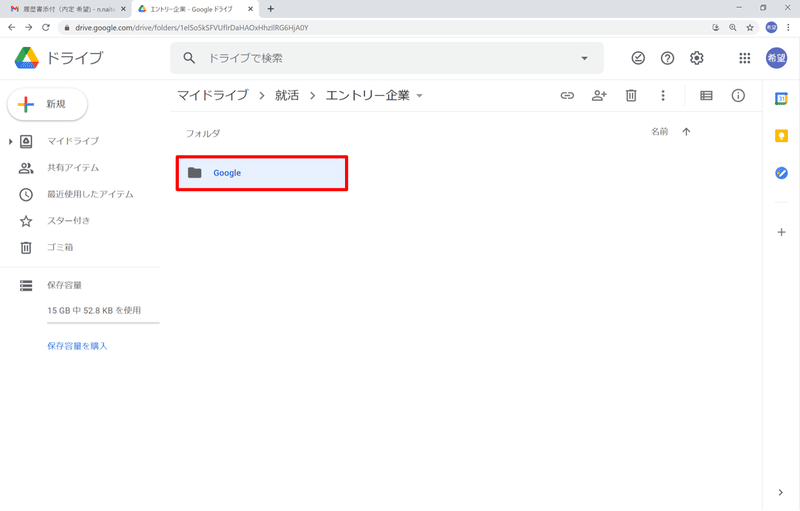Open Google Keep side panel icon
This screenshot has height=511, width=800.
[x=781, y=136]
